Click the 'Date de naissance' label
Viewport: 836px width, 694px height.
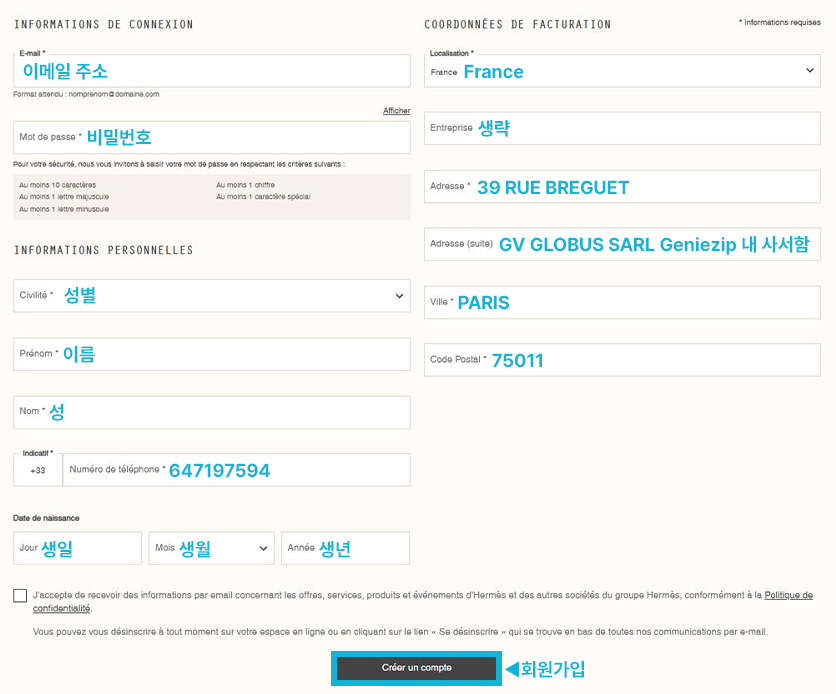point(46,518)
